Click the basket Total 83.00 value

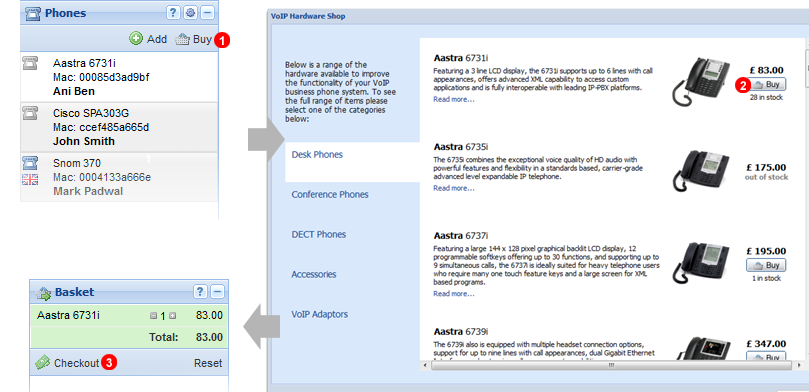209,337
